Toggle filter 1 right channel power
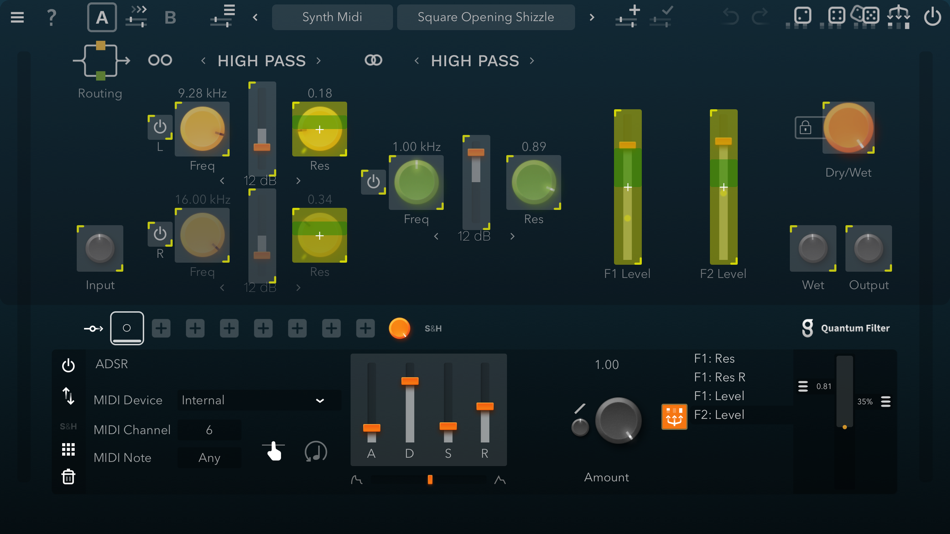This screenshot has height=534, width=950. [x=160, y=234]
